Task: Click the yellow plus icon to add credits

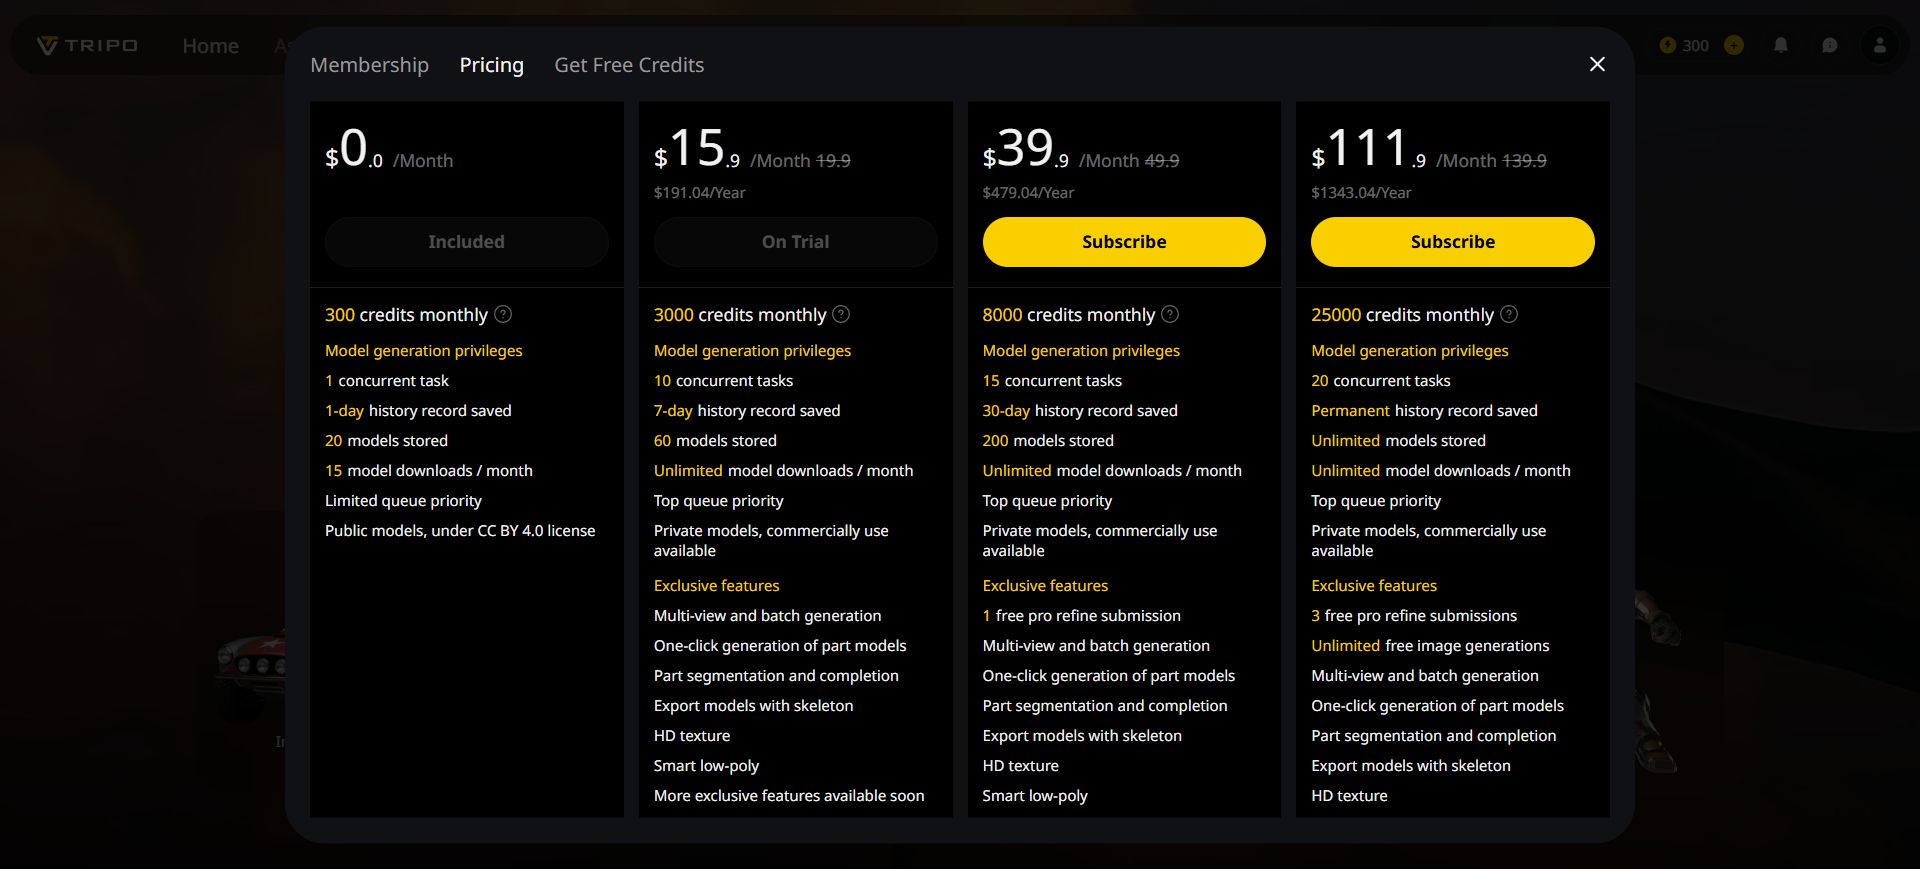Action: click(1734, 45)
